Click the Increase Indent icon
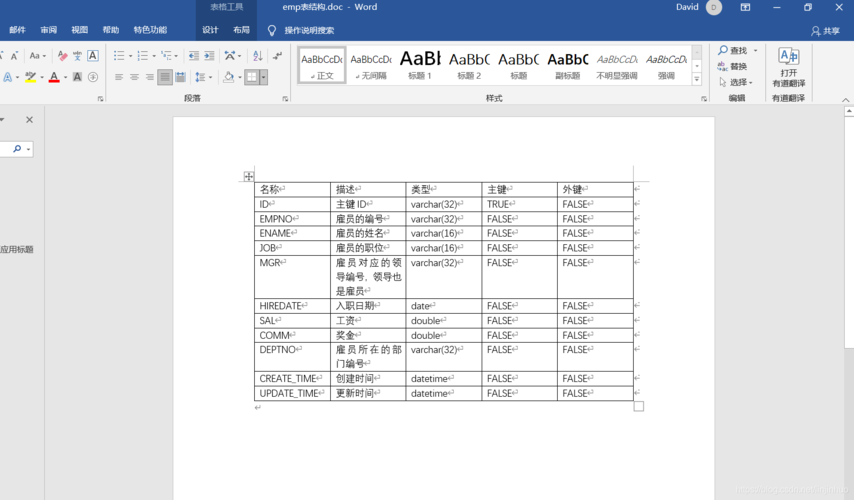This screenshot has height=500, width=854. click(209, 56)
